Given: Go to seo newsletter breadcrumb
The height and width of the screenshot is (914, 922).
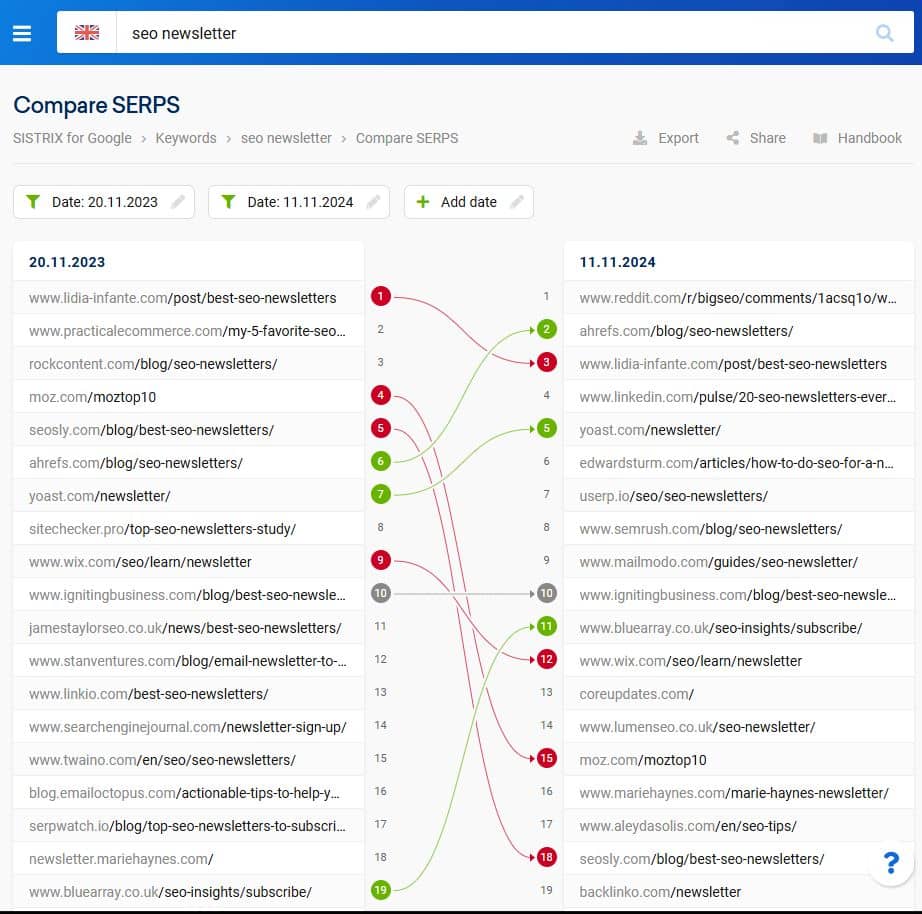Looking at the screenshot, I should coord(286,138).
